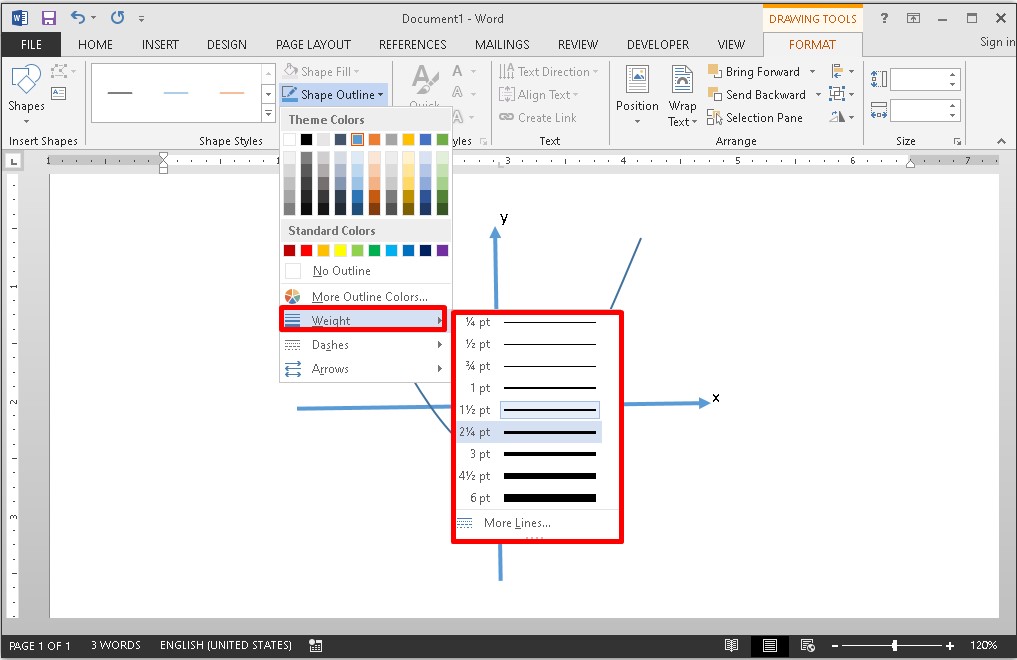Pick the red standard color swatch
The image size is (1017, 660).
point(307,251)
